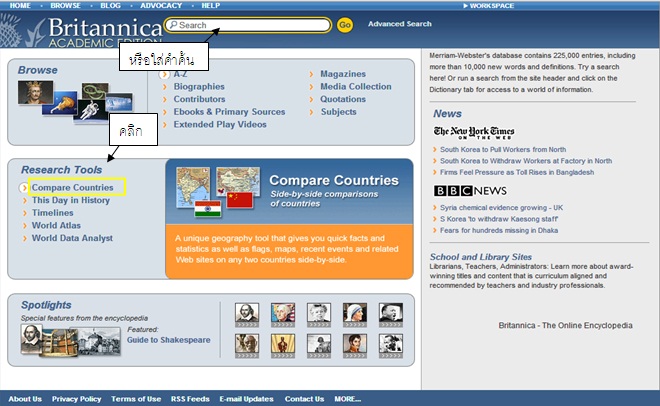Viewport: 660px width, 406px height.
Task: Open South Korea to Withdraw Workers headline
Action: pyautogui.click(x=526, y=161)
